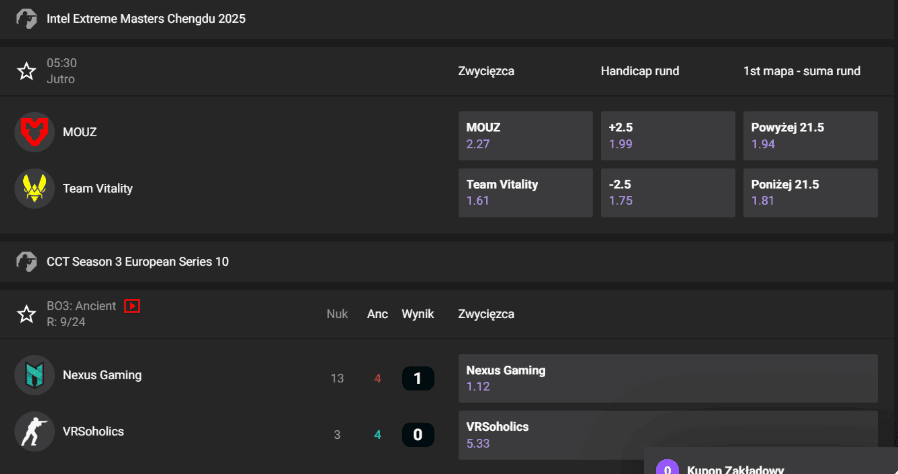Open the Nexus Gaming team name
The width and height of the screenshot is (898, 474).
102,375
